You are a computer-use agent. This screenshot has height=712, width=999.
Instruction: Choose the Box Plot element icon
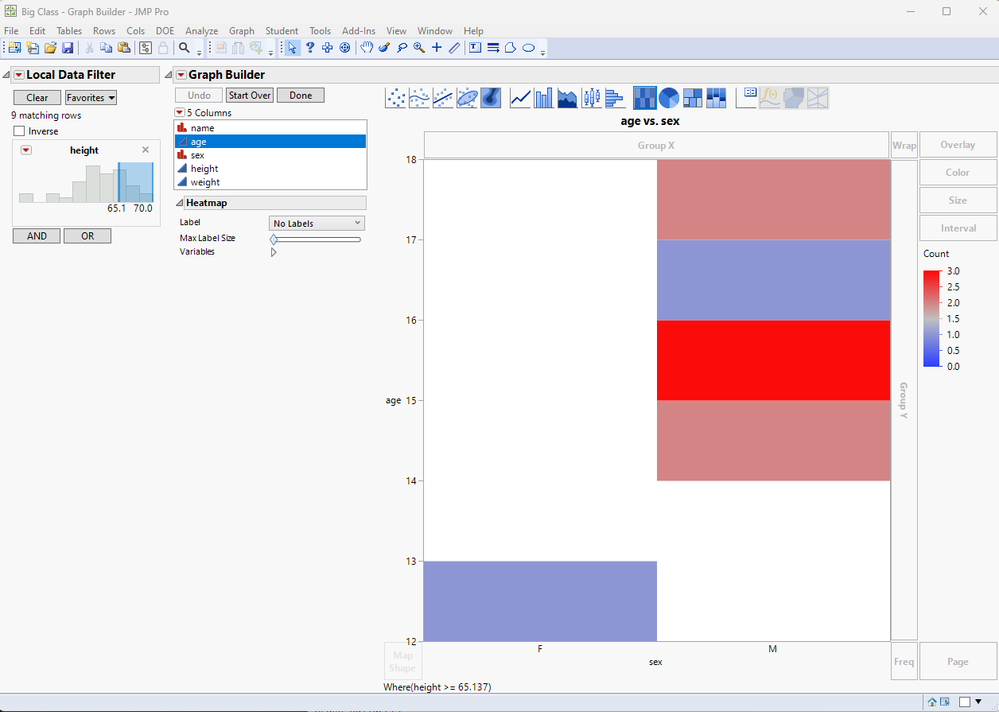tap(591, 98)
